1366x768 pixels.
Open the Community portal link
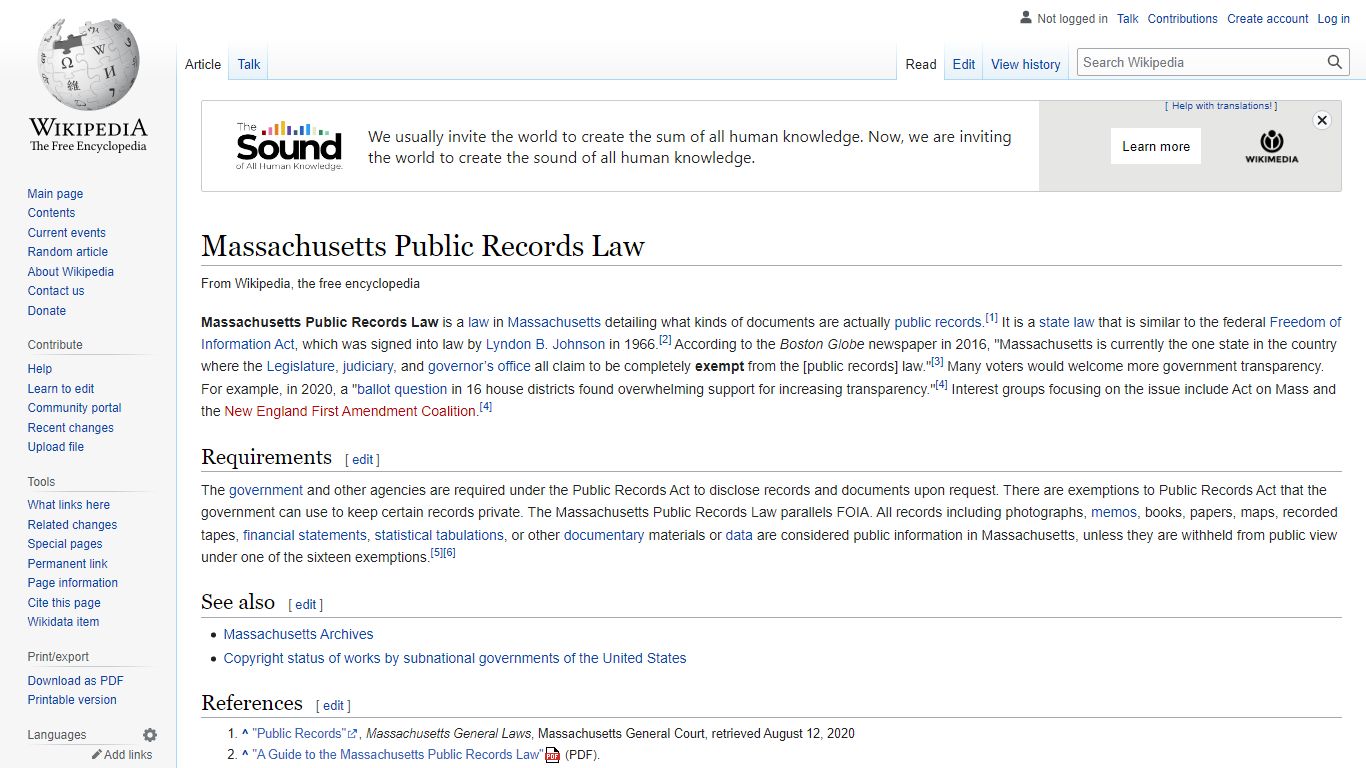point(74,408)
